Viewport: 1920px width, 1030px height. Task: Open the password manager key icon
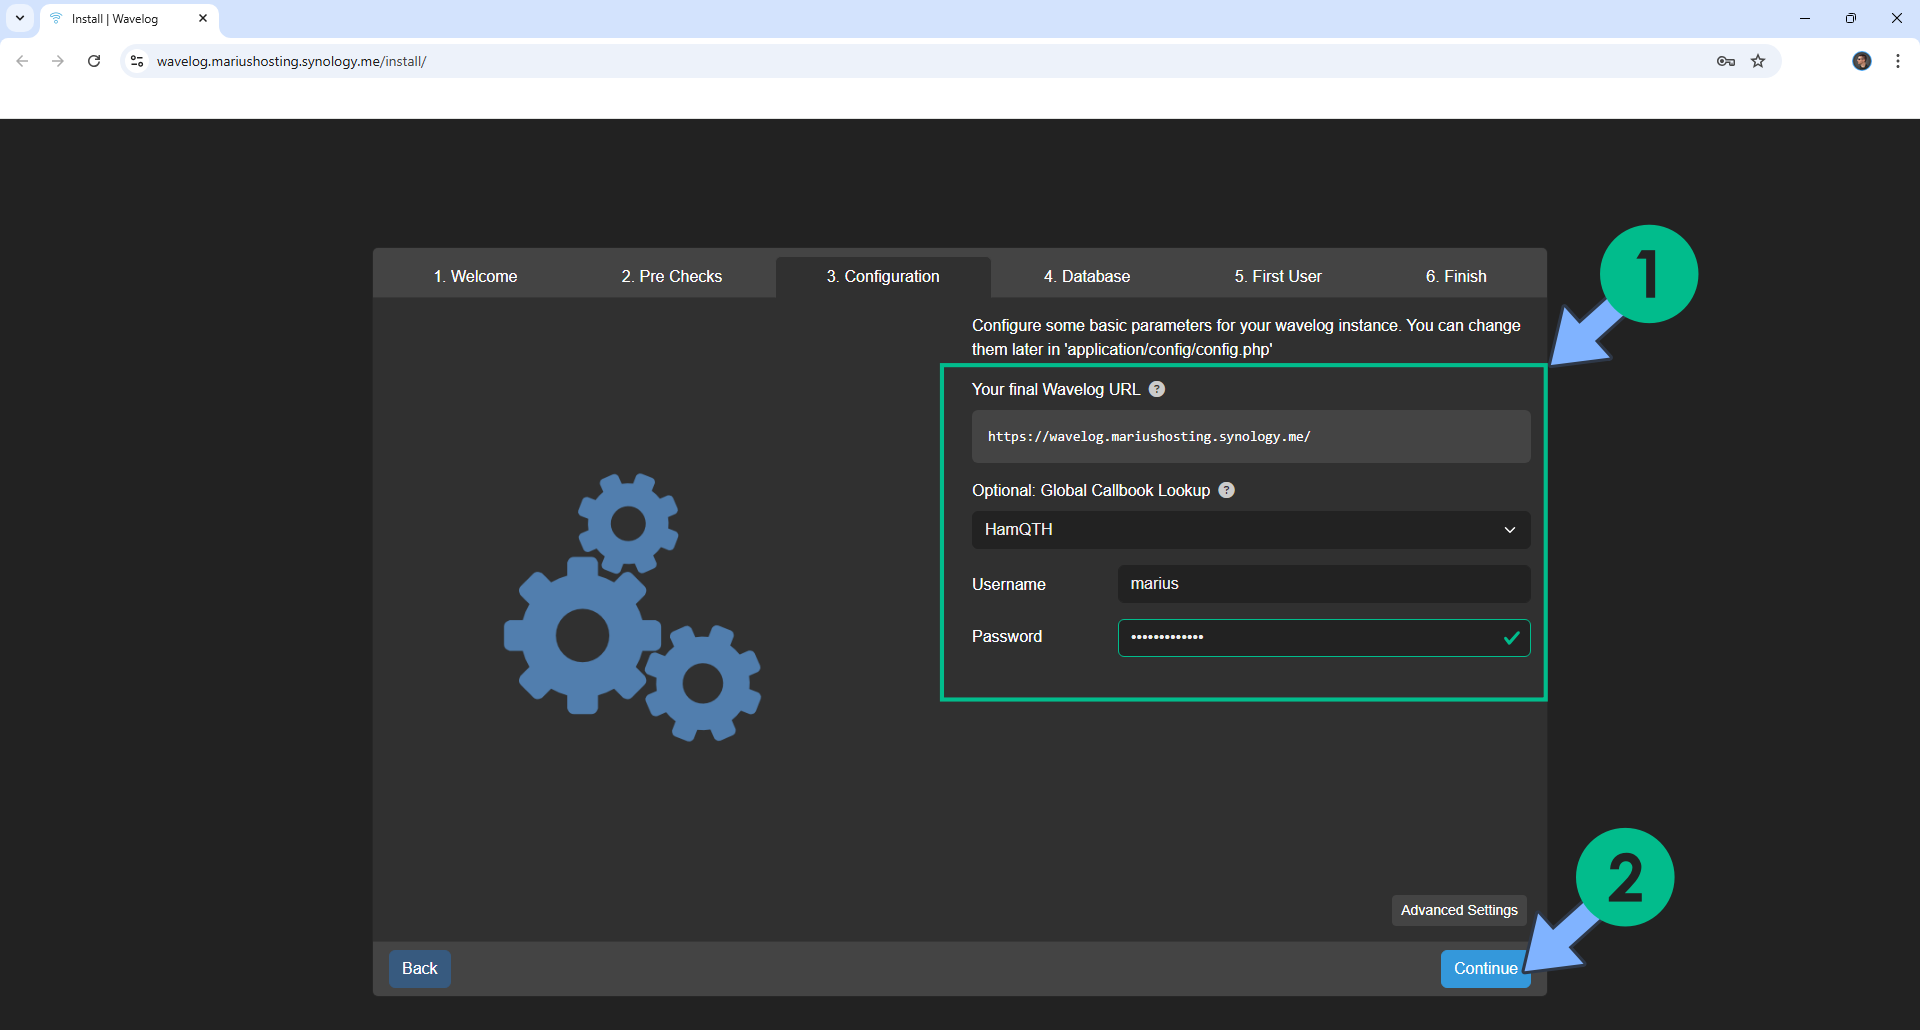1725,61
